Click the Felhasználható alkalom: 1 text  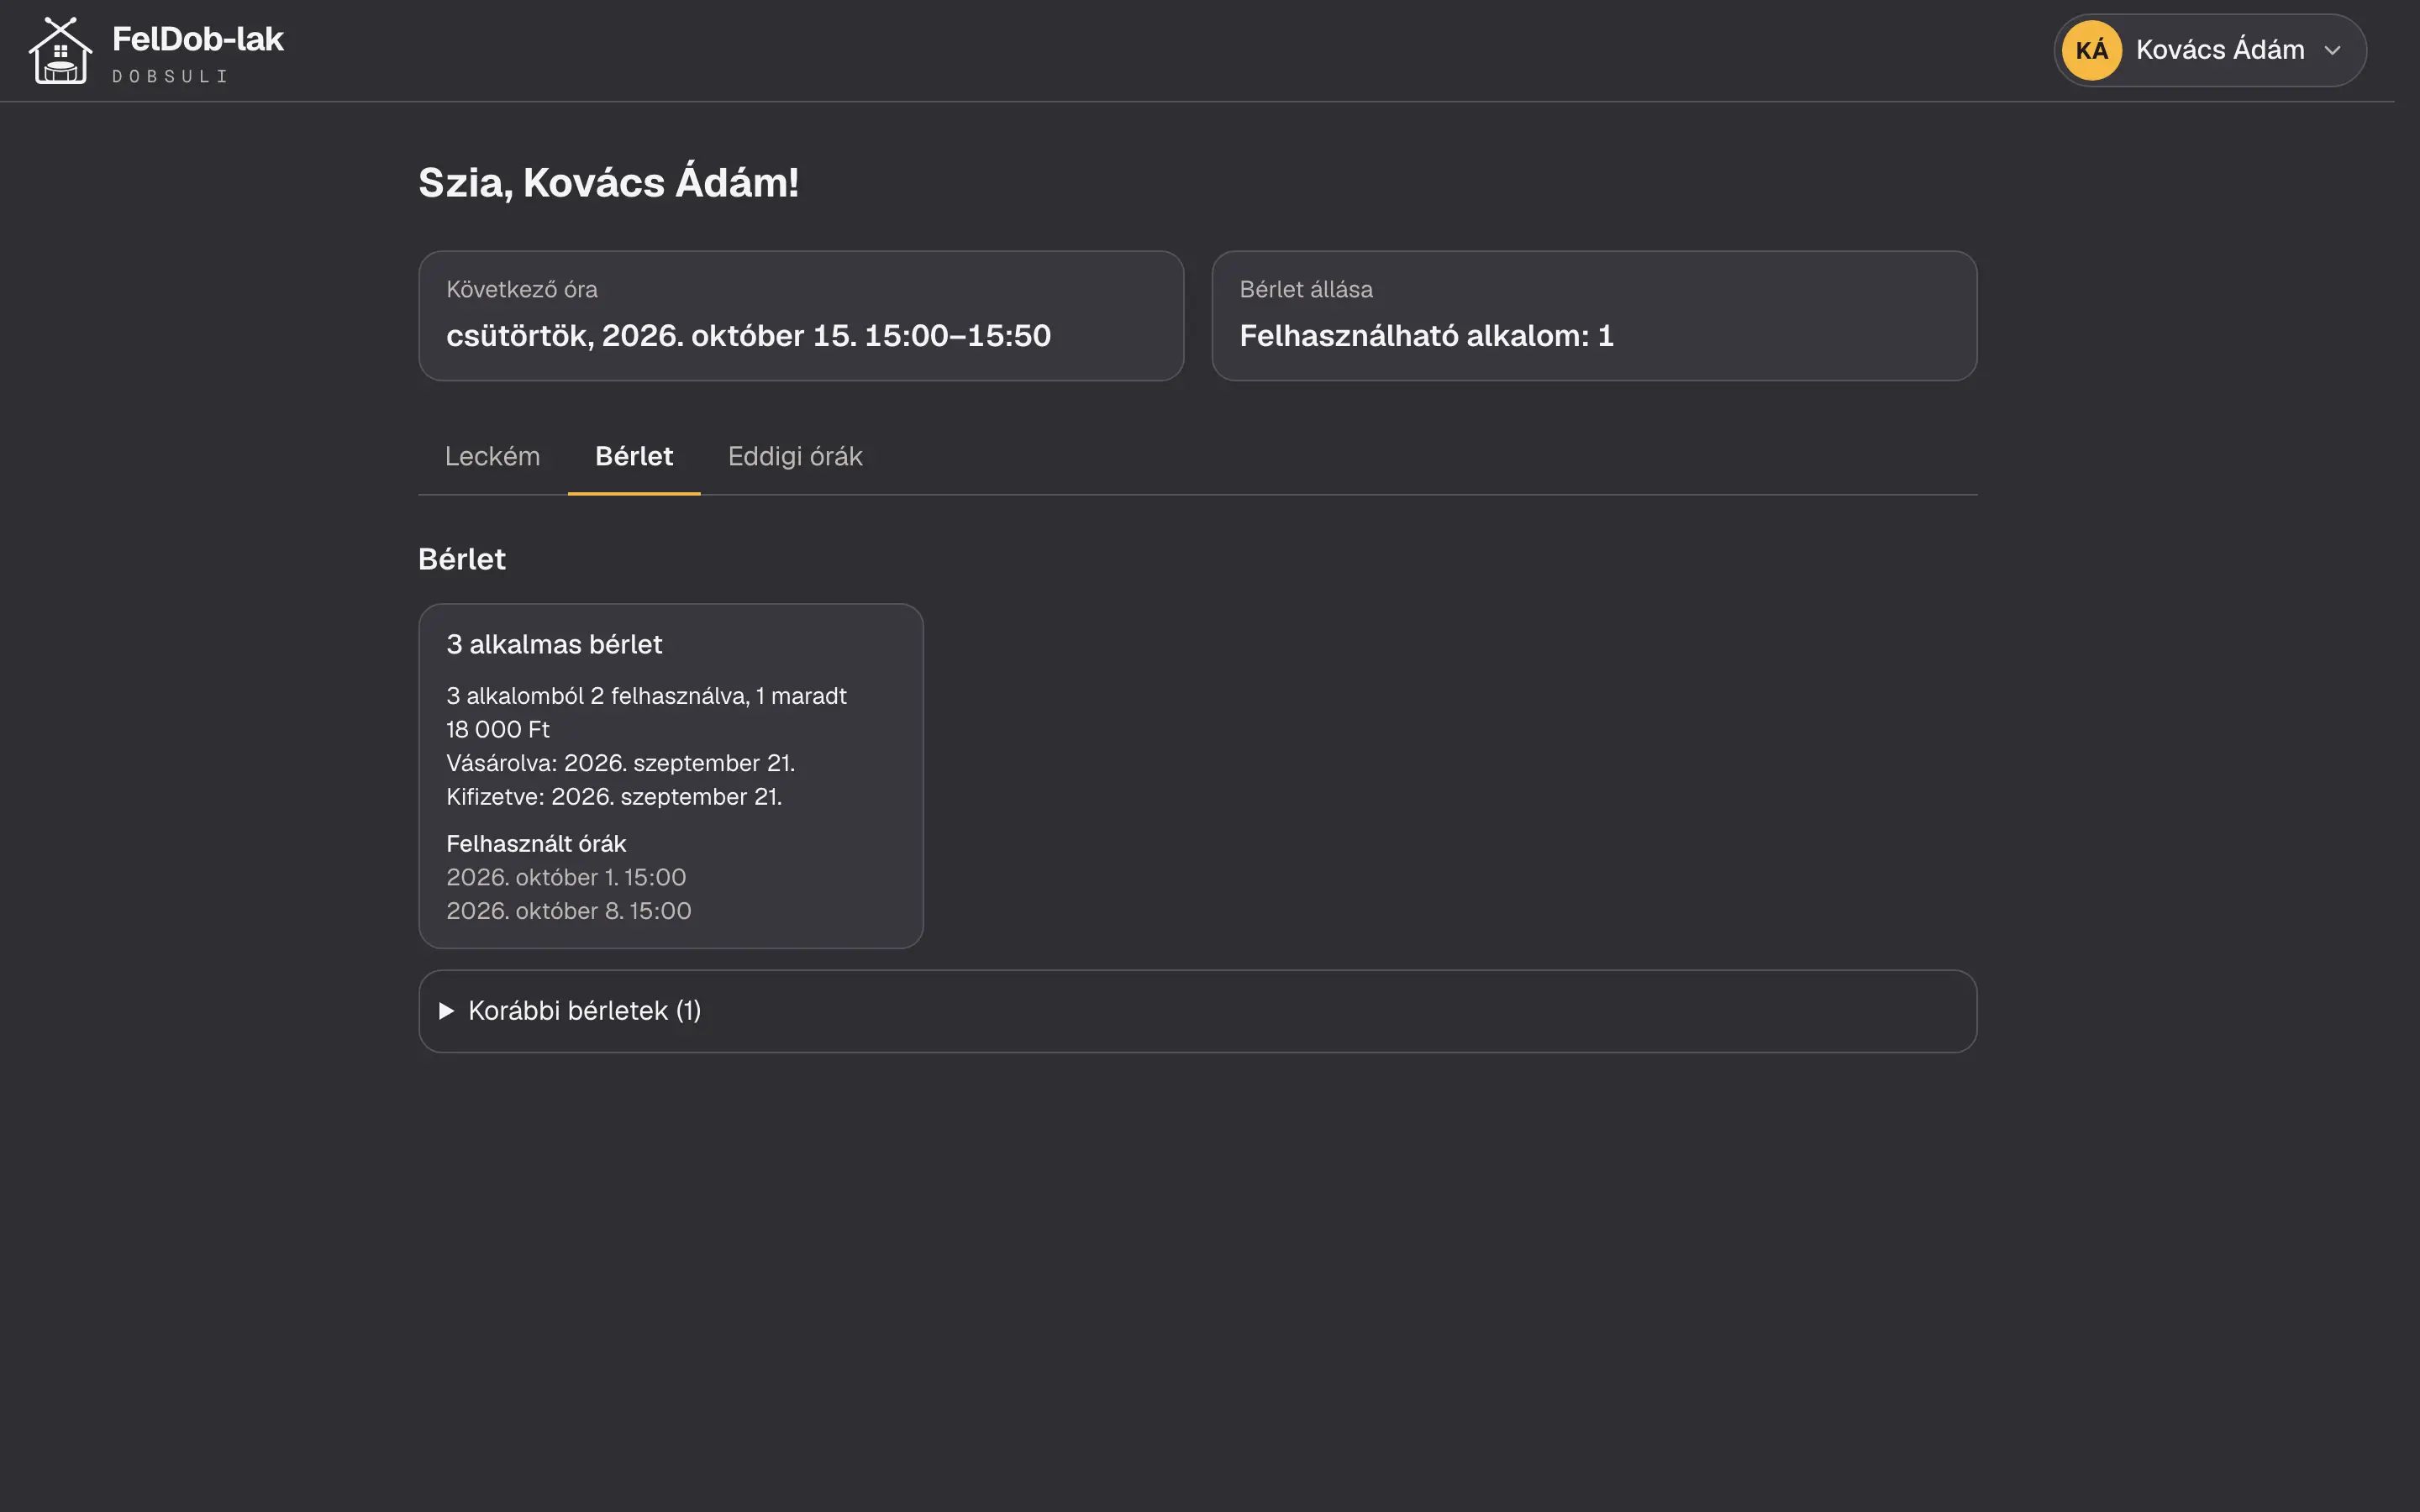1426,336
